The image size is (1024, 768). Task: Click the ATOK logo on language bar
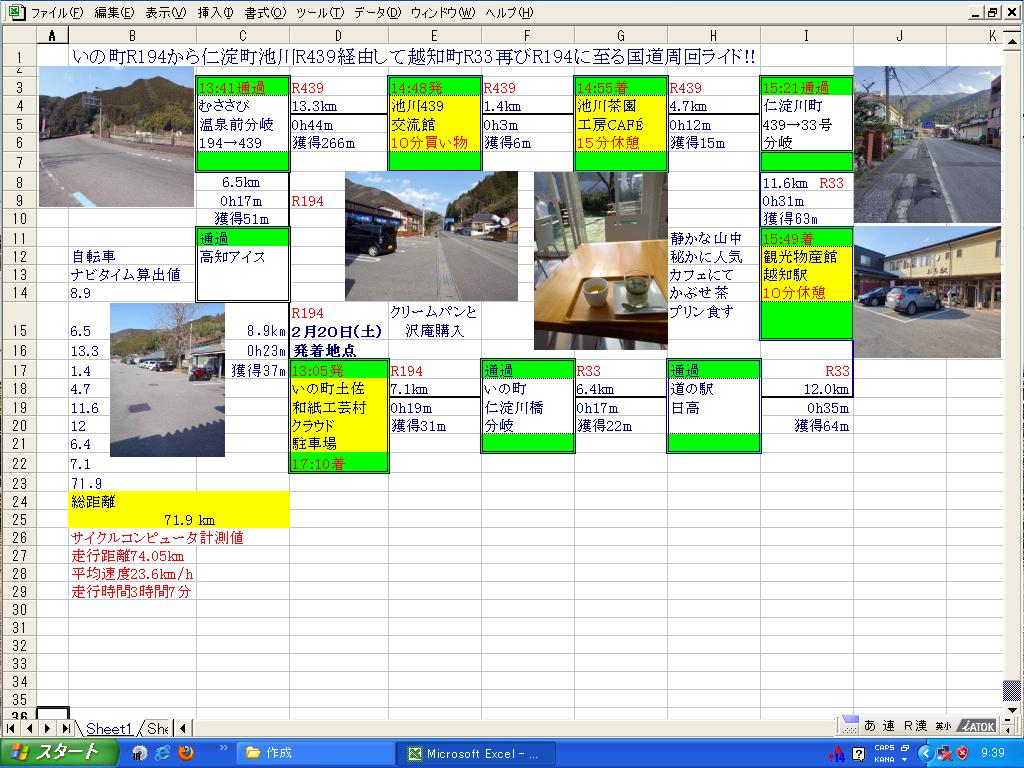[976, 726]
